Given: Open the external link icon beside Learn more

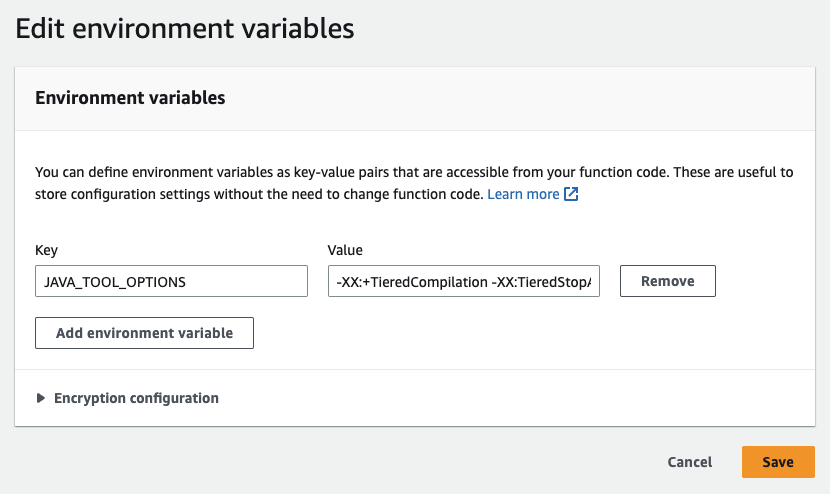Looking at the screenshot, I should pyautogui.click(x=571, y=194).
